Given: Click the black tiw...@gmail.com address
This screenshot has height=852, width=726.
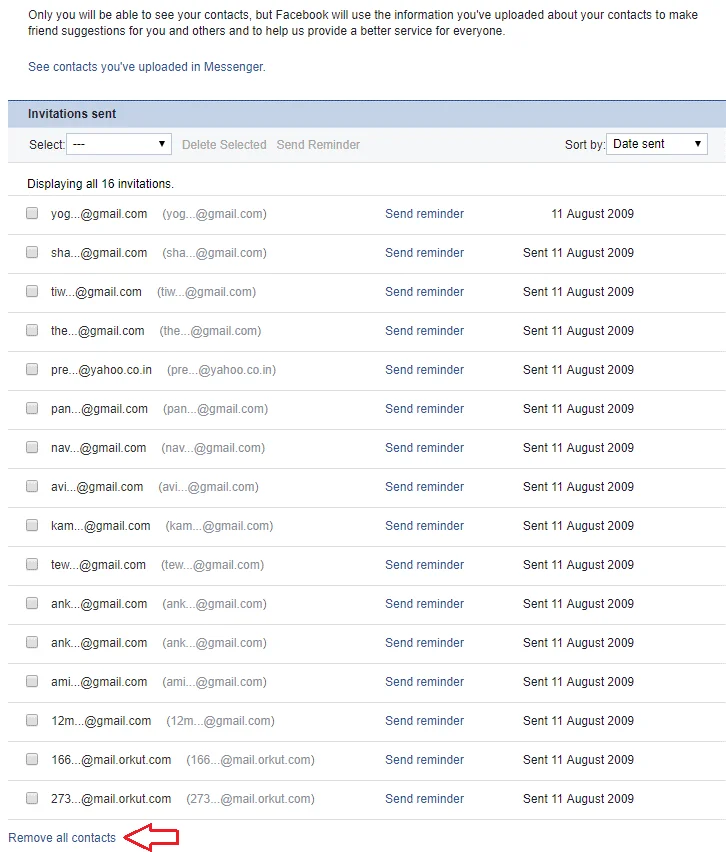Looking at the screenshot, I should [96, 292].
